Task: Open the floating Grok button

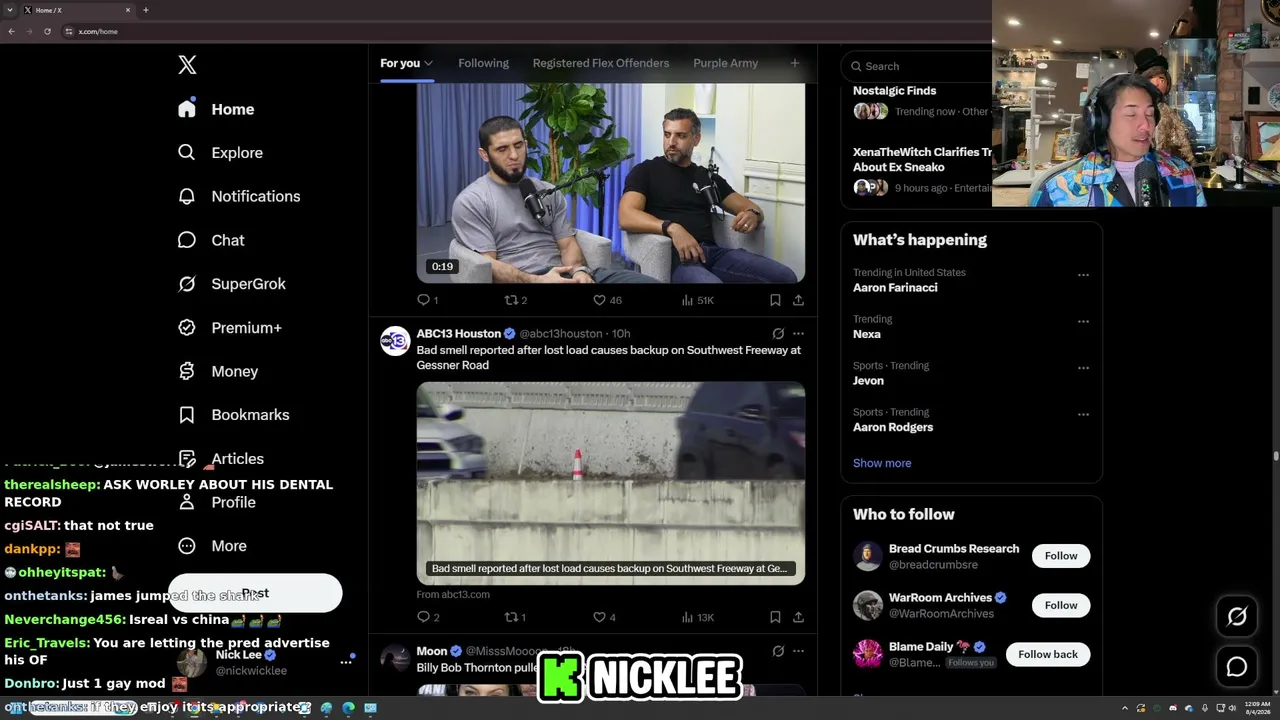Action: point(1237,617)
